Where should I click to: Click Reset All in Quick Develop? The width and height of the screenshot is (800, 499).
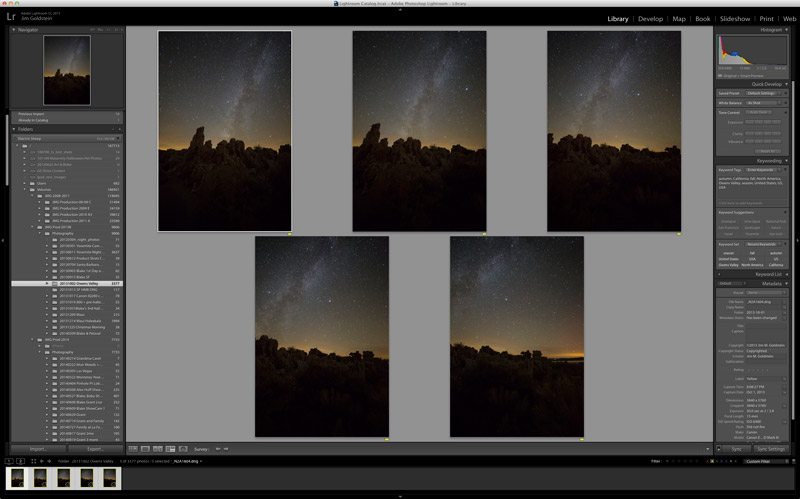[767, 151]
